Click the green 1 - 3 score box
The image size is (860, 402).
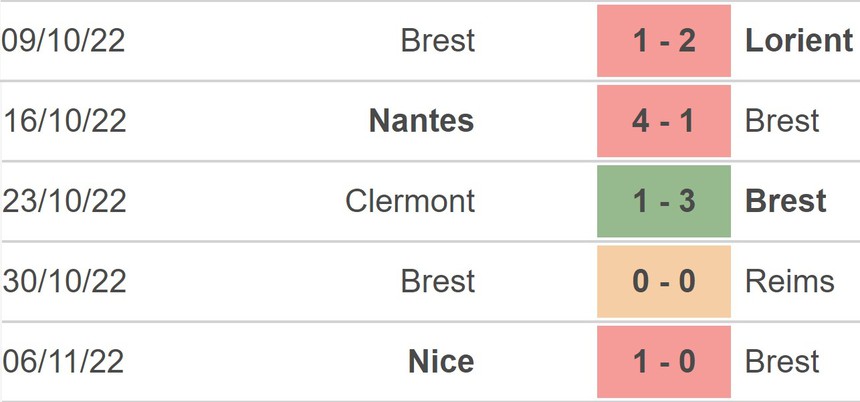664,201
